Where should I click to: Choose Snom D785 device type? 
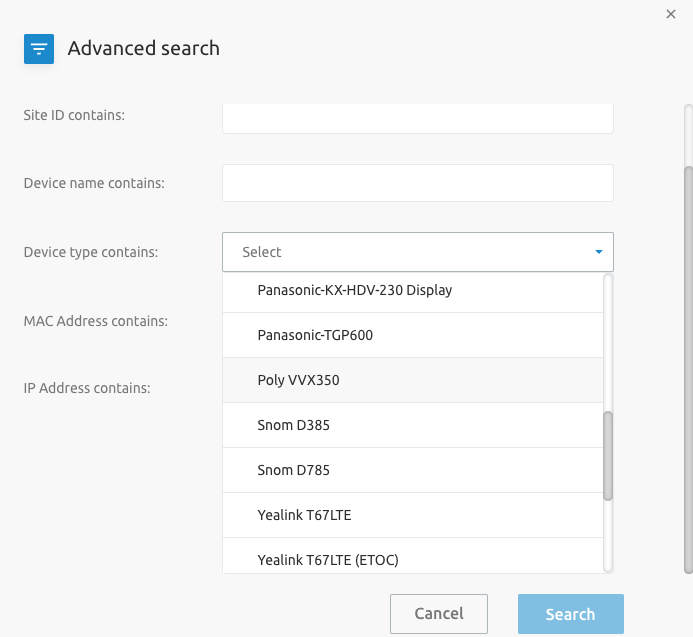(413, 470)
